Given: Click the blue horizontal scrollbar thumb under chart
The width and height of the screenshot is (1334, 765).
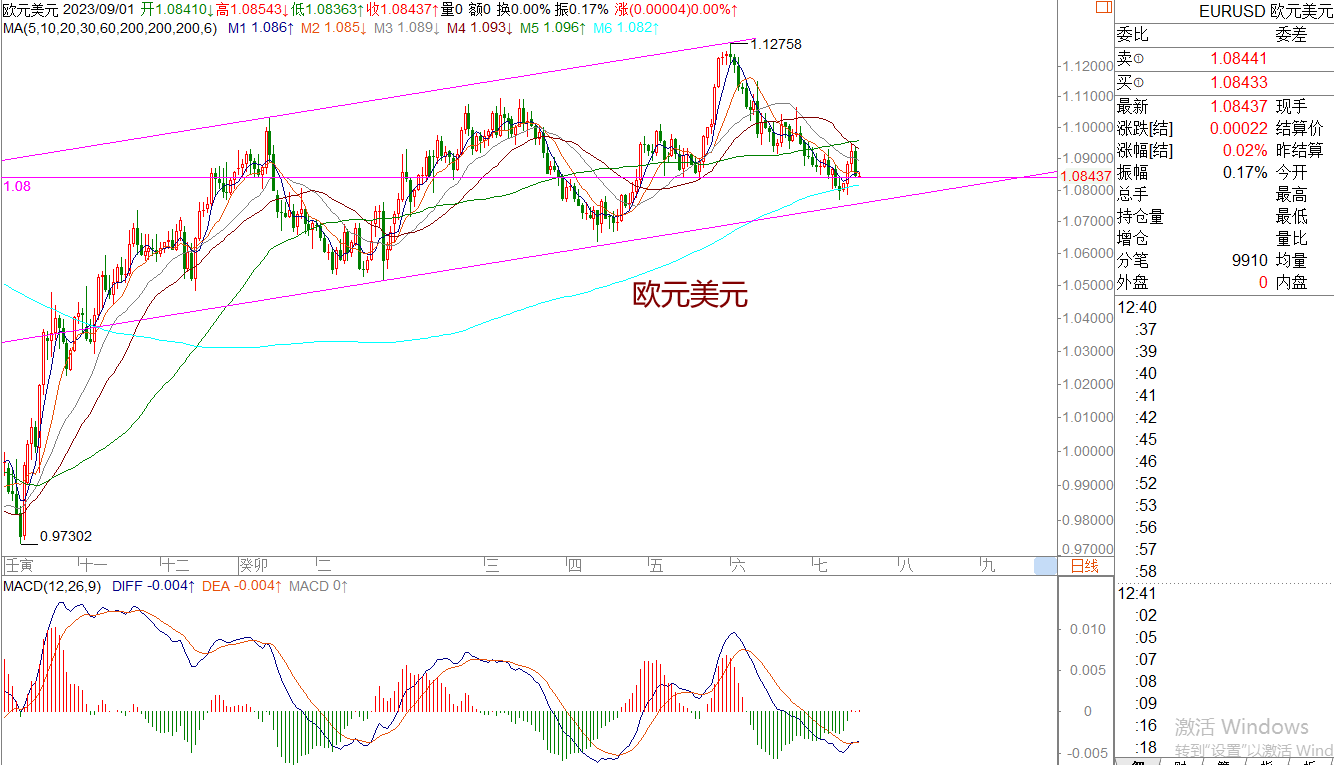Looking at the screenshot, I should point(1045,566).
